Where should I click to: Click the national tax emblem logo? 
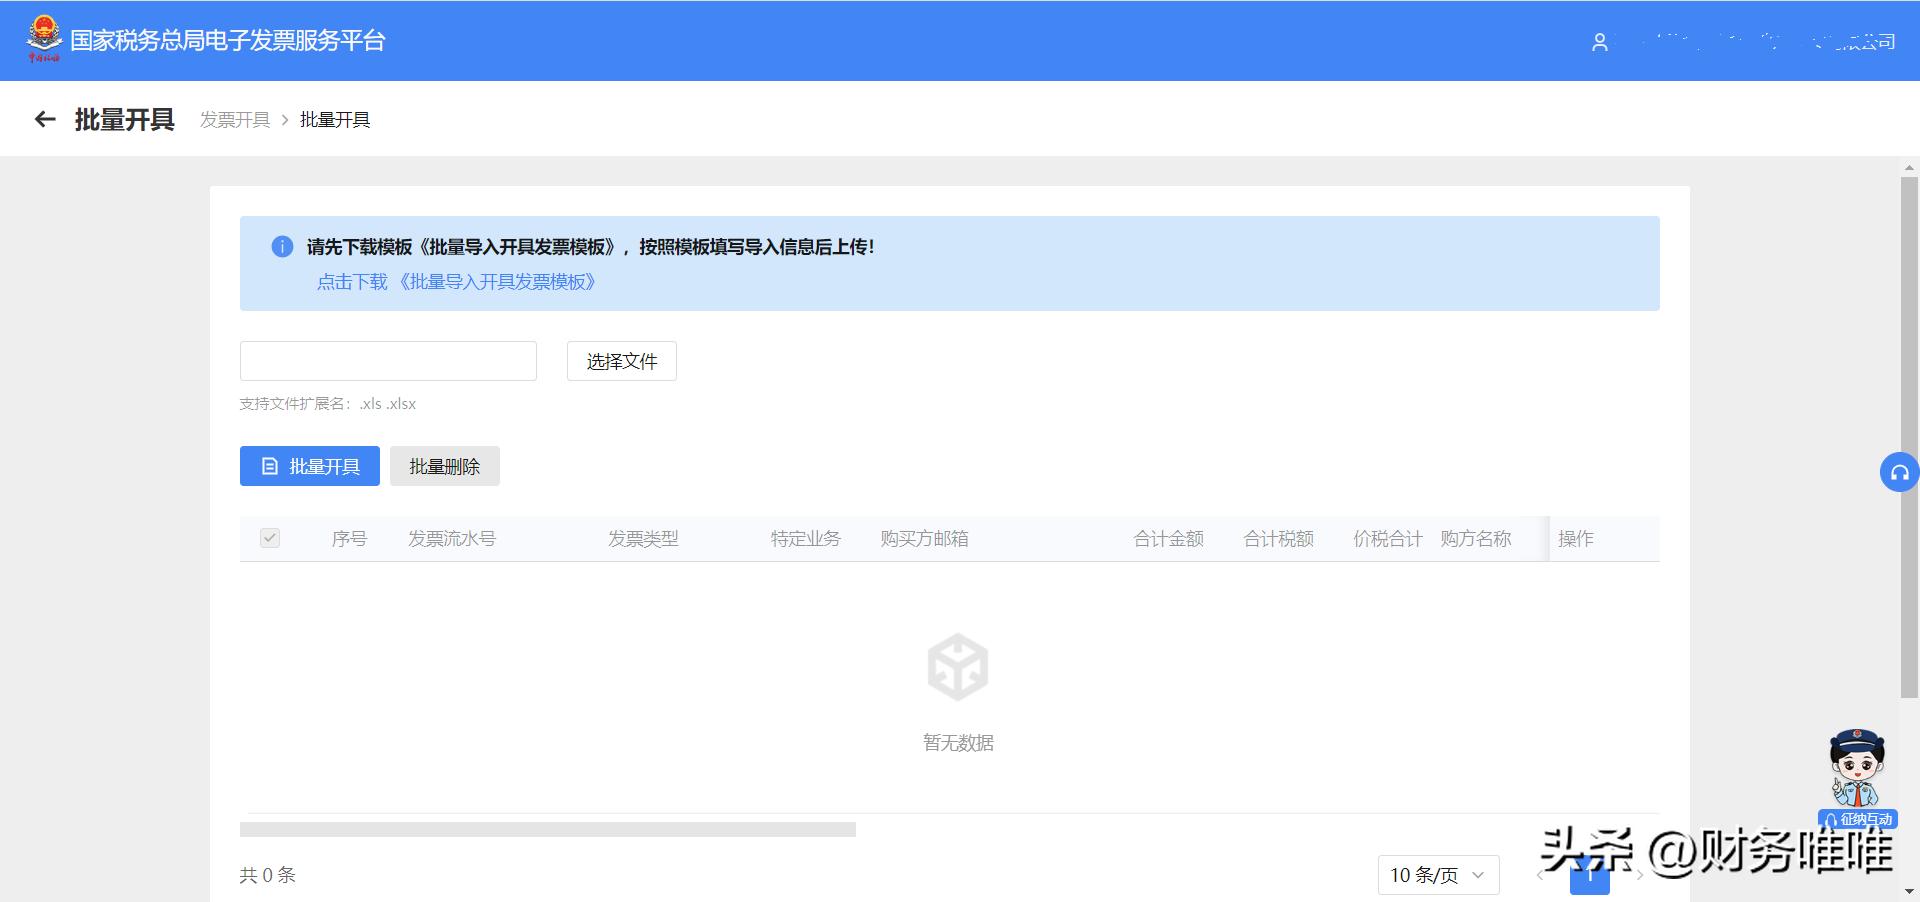click(44, 39)
